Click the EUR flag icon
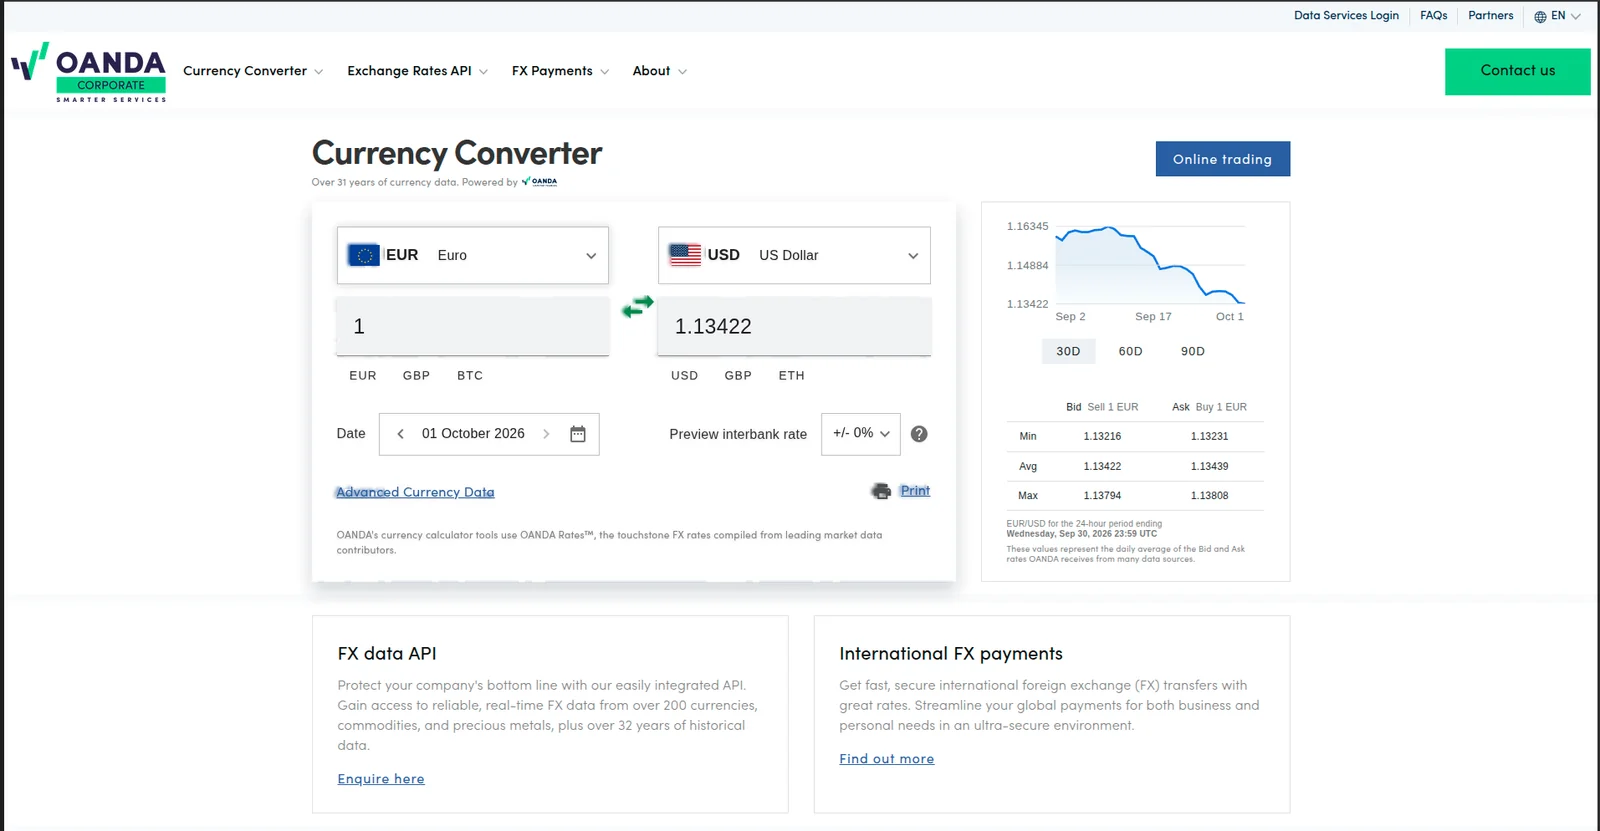1600x831 pixels. (364, 255)
